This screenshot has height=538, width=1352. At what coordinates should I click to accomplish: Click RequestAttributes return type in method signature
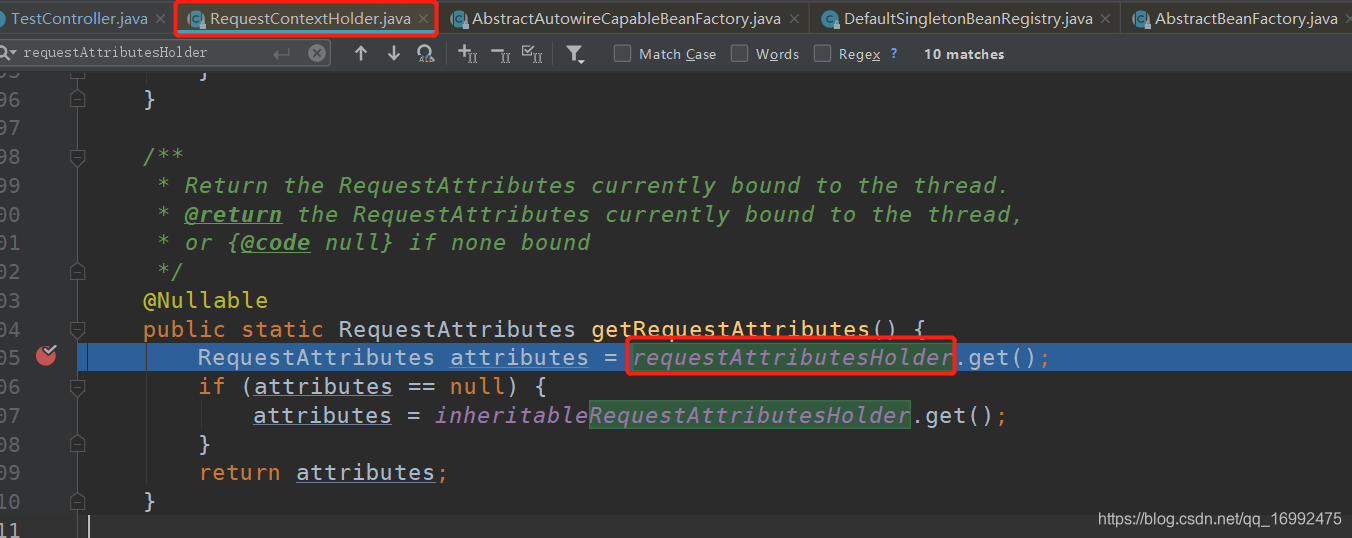click(x=457, y=329)
